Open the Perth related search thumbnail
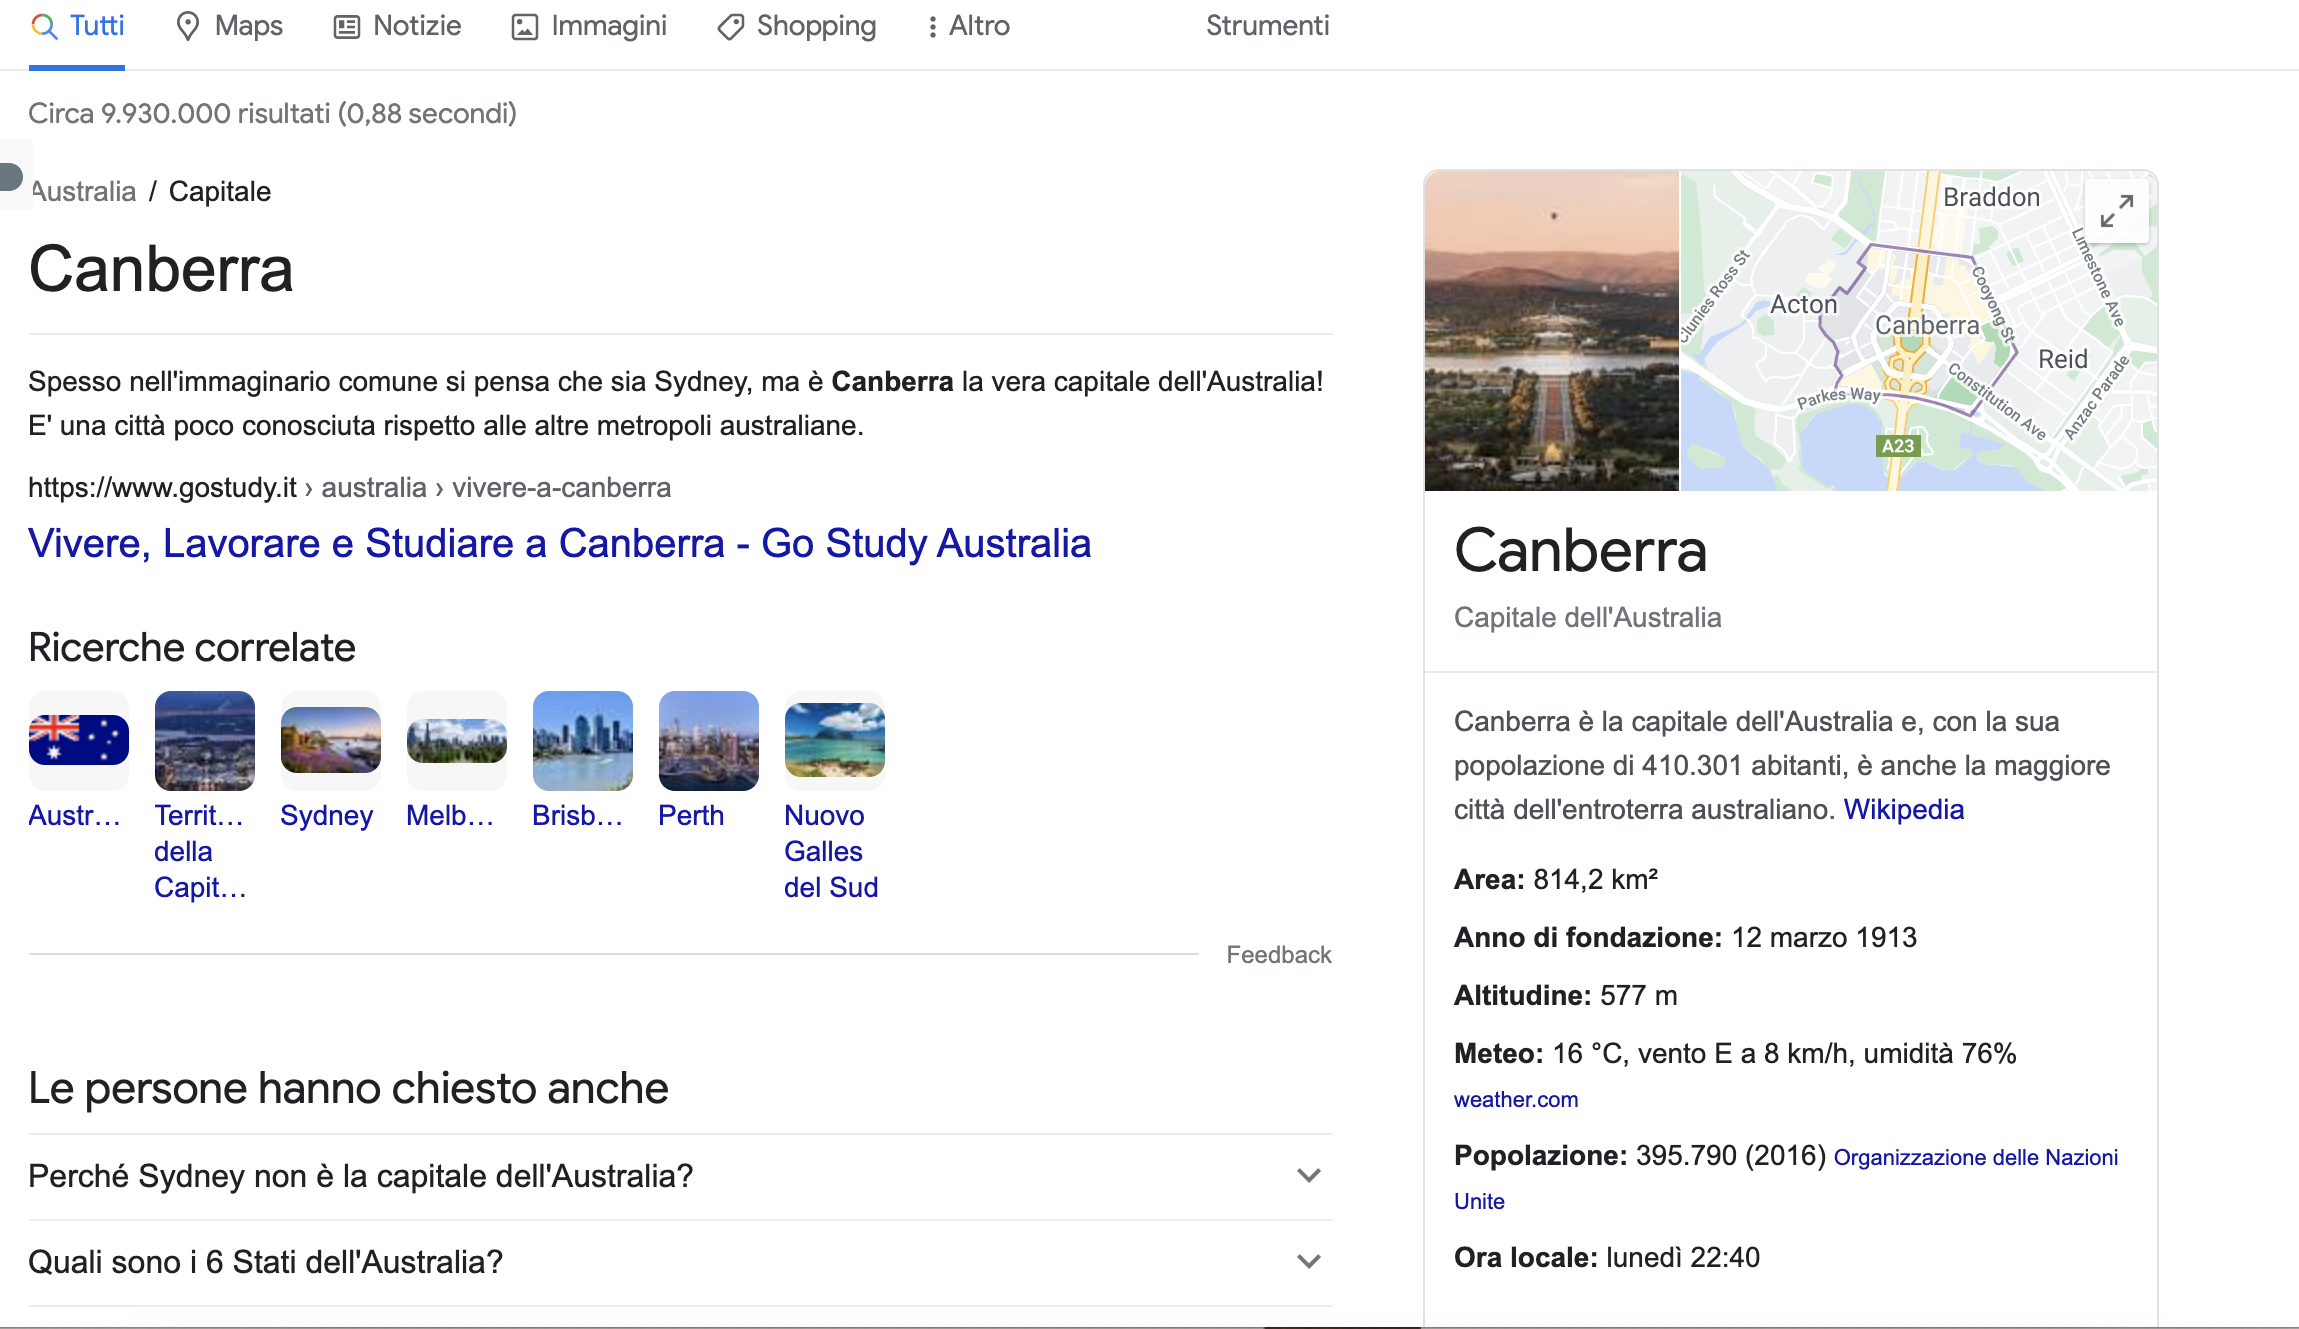This screenshot has width=2299, height=1329. pos(709,741)
